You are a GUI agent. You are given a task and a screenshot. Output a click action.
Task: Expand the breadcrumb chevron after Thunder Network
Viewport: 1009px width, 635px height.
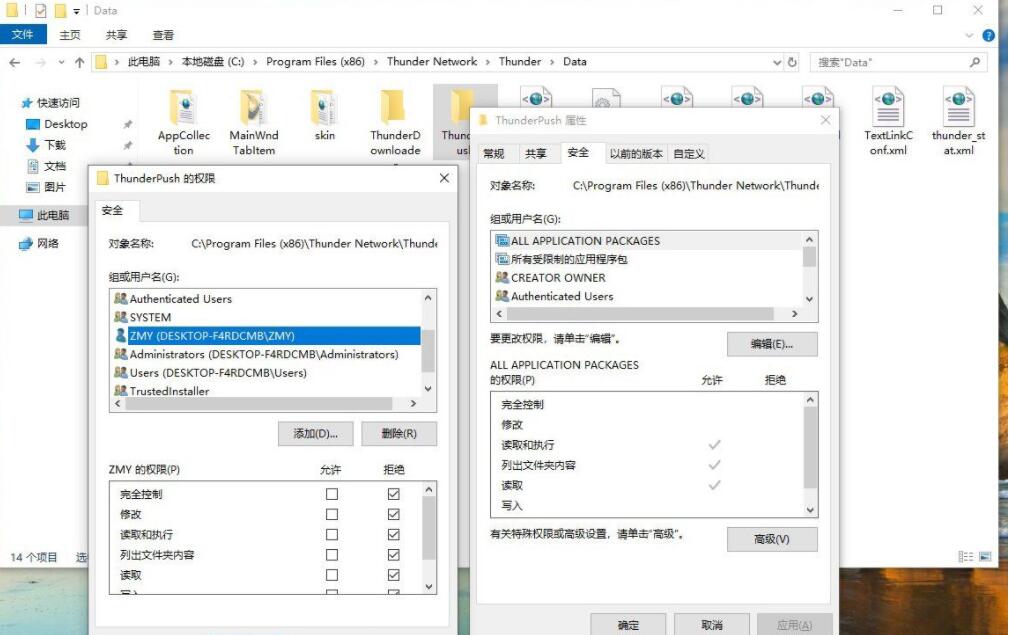tap(488, 62)
